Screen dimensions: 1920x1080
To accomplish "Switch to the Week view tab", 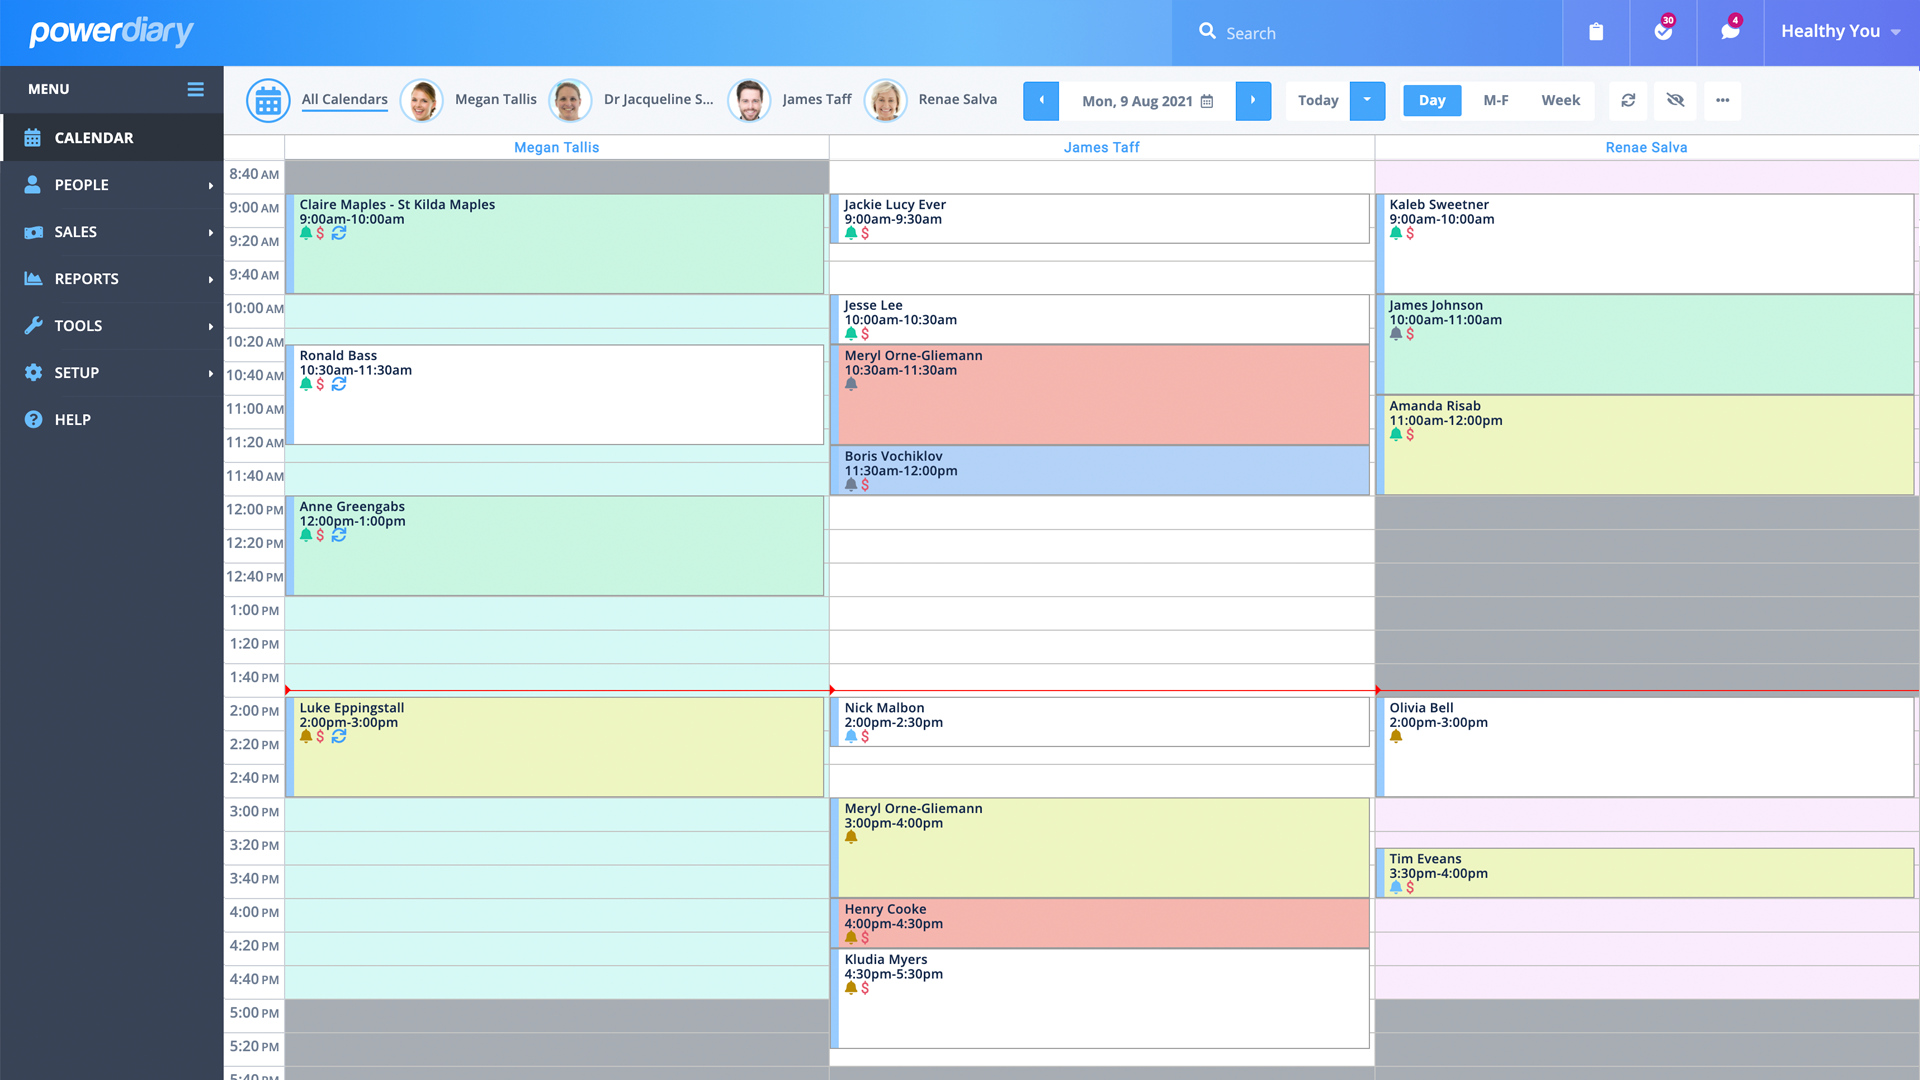I will pos(1560,100).
